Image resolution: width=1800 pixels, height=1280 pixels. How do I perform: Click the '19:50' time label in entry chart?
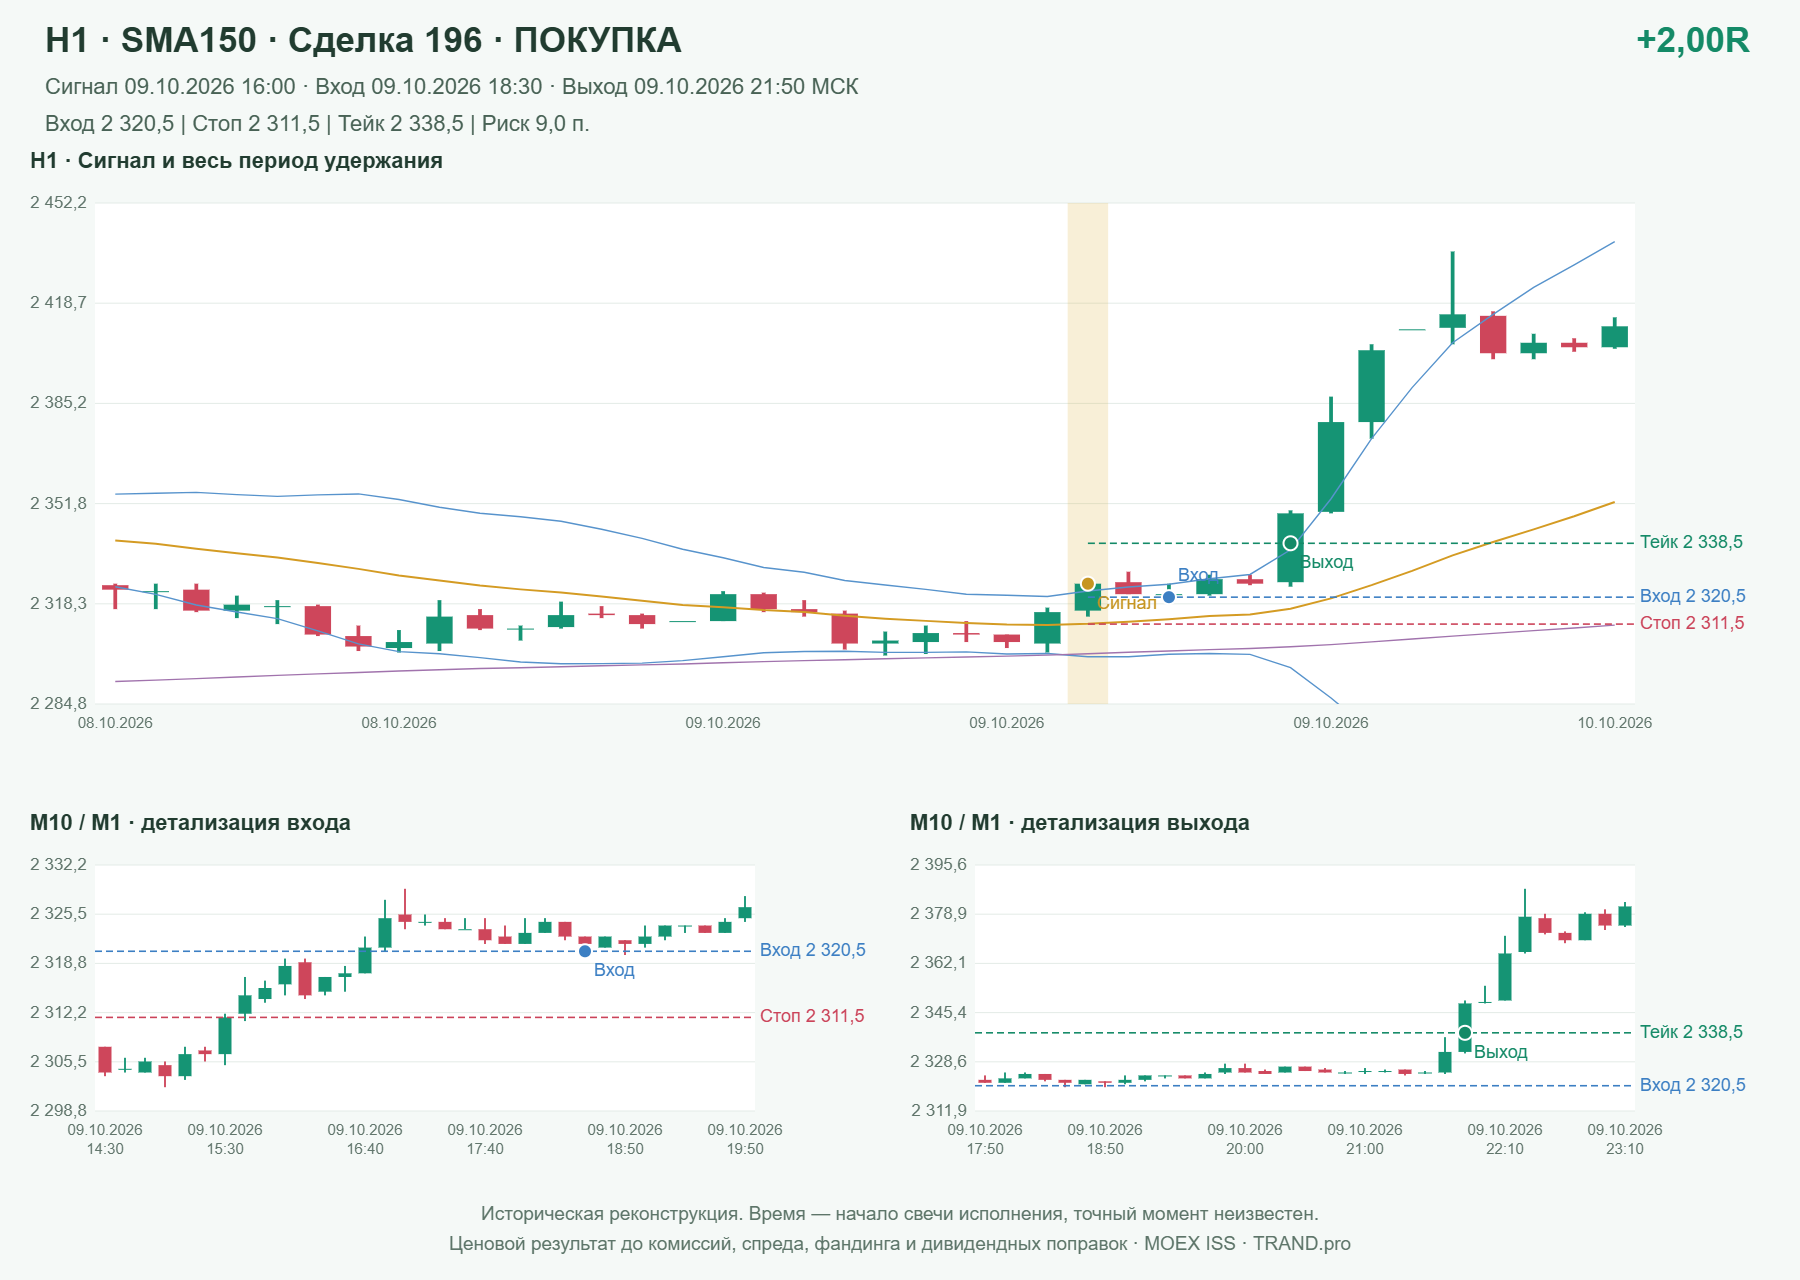tap(745, 1149)
